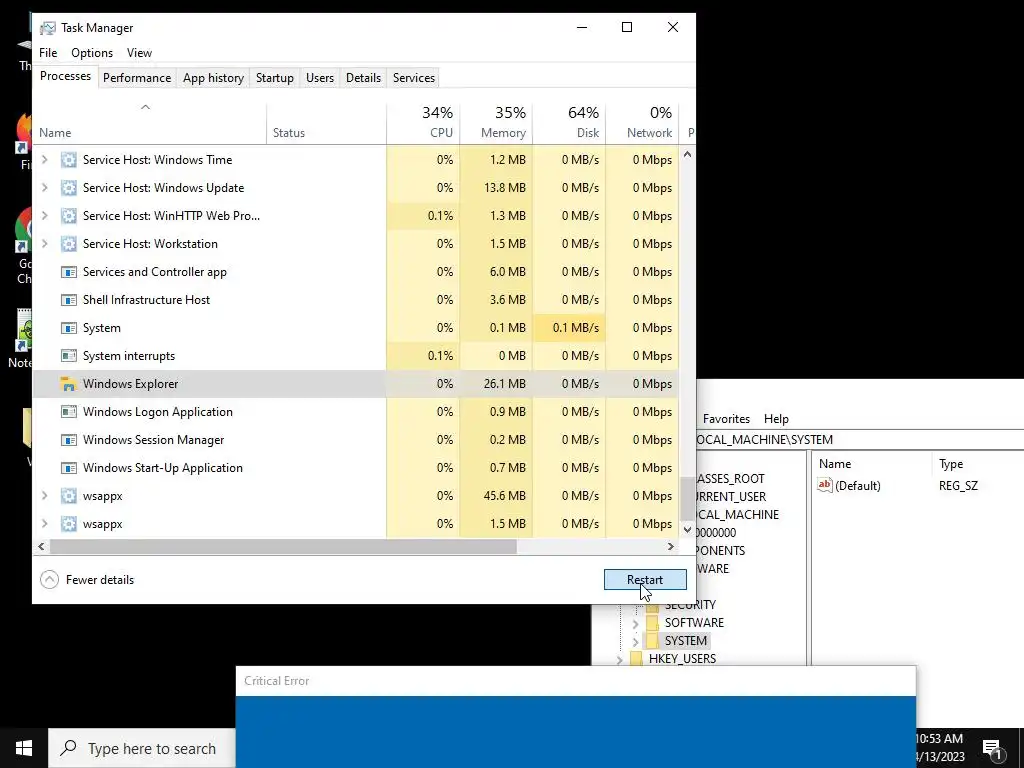Click the horizontal scrollbar right arrow
The image size is (1024, 768).
click(671, 547)
